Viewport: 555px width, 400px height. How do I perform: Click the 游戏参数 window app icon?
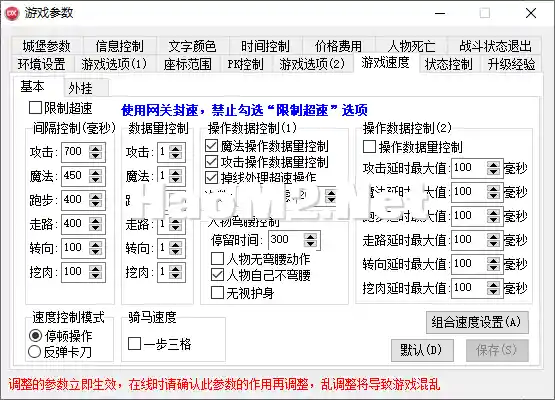(x=12, y=13)
